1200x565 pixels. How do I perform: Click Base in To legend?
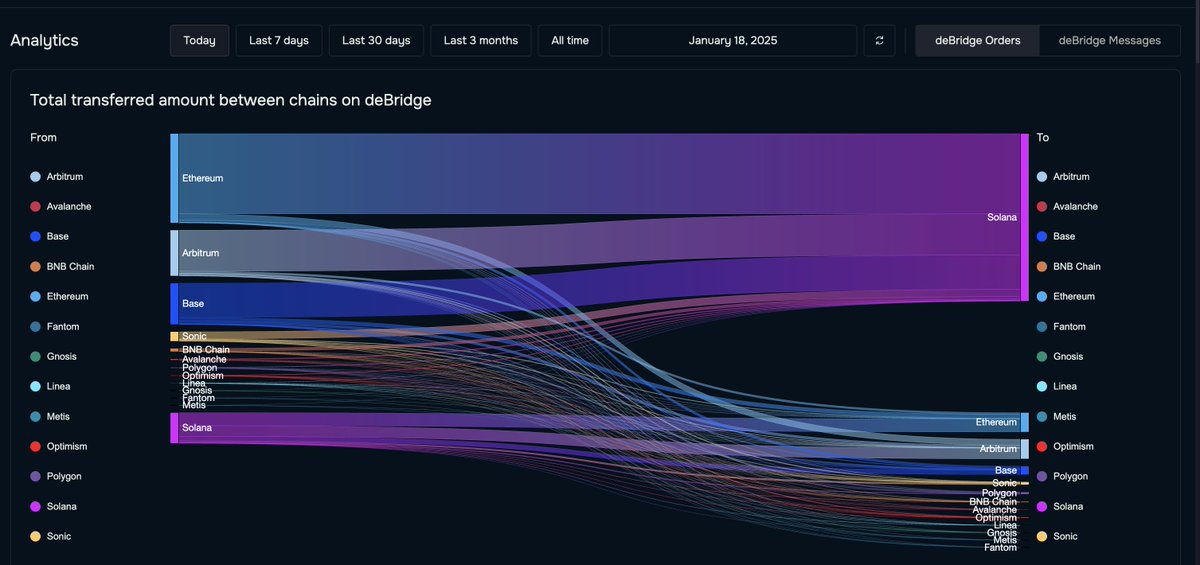click(x=1057, y=237)
